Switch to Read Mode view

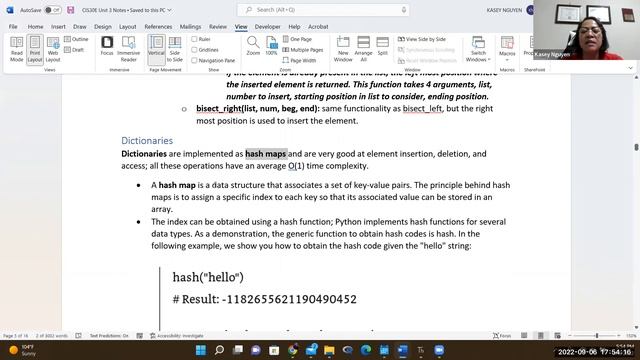pyautogui.click(x=17, y=49)
